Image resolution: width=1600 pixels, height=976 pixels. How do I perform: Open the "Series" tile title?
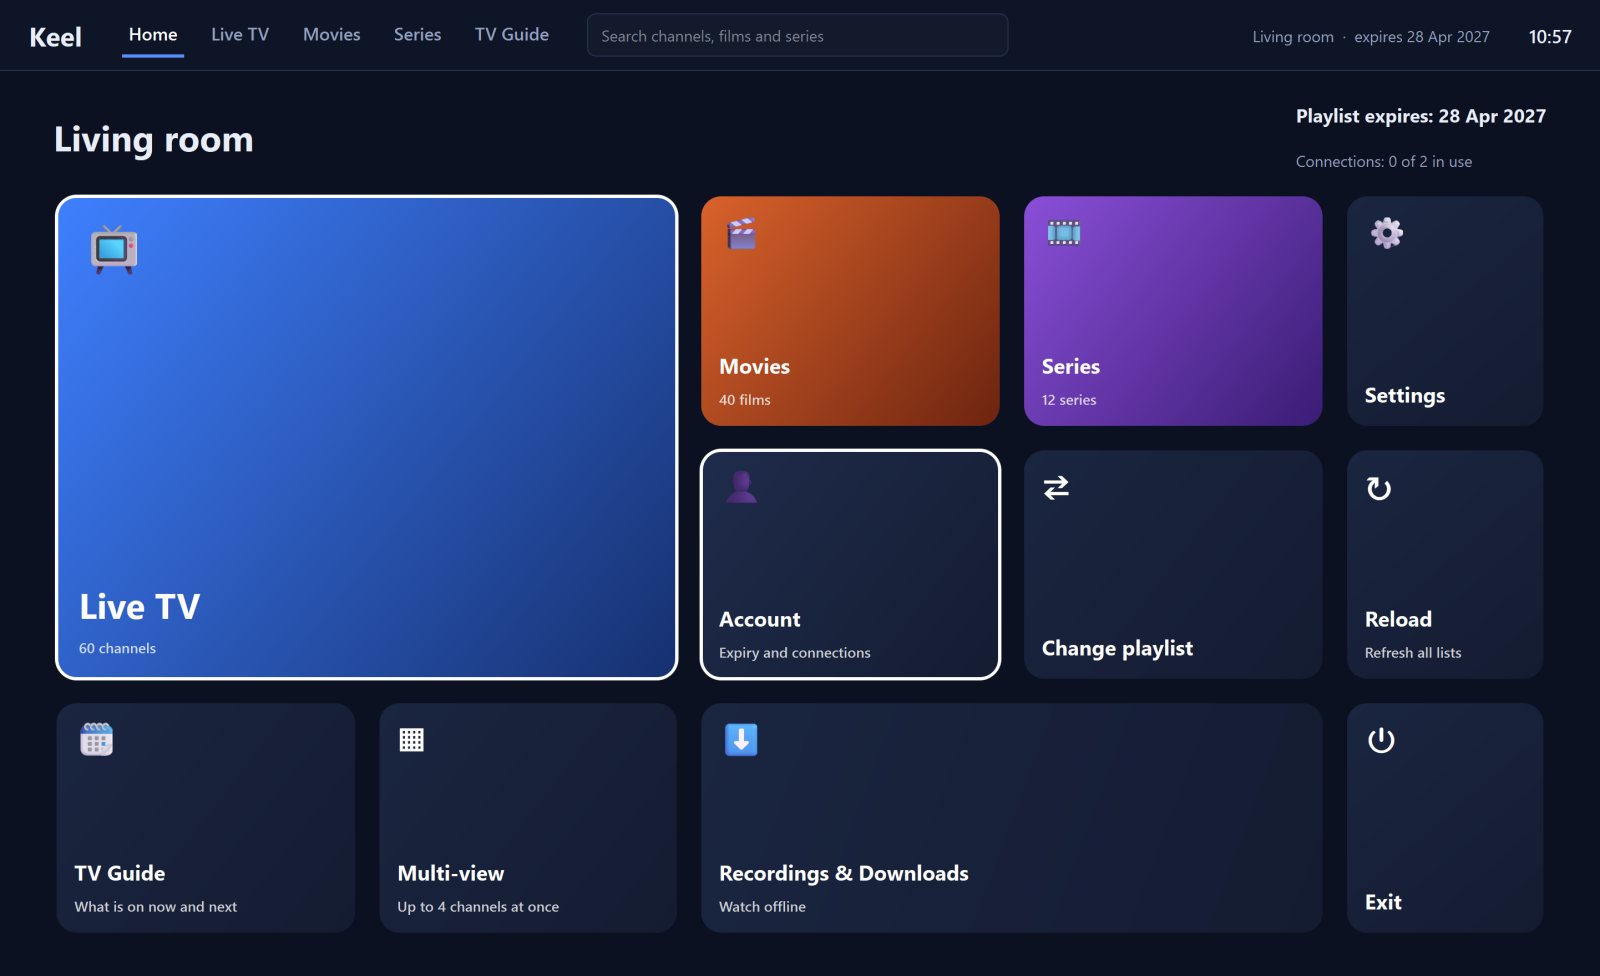[1071, 367]
